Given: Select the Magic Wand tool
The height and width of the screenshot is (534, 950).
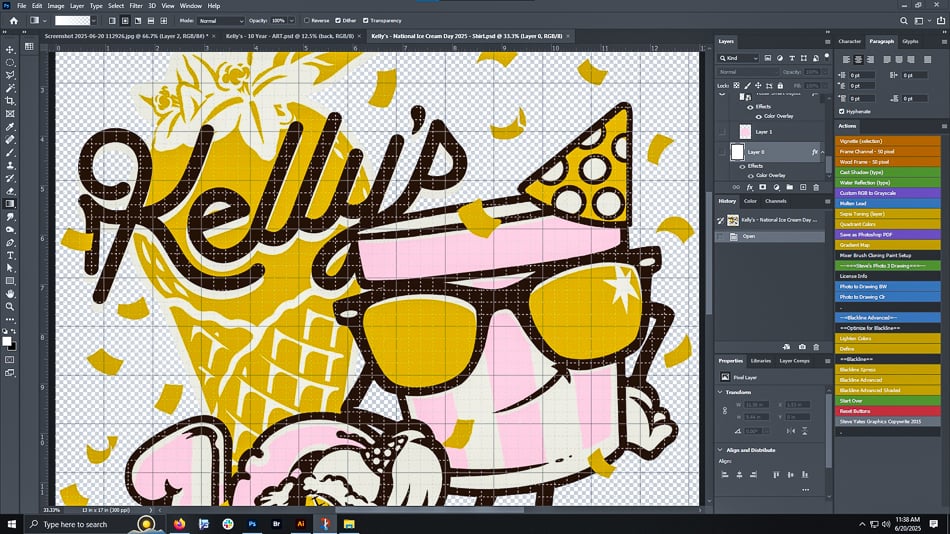Looking at the screenshot, I should [x=10, y=88].
